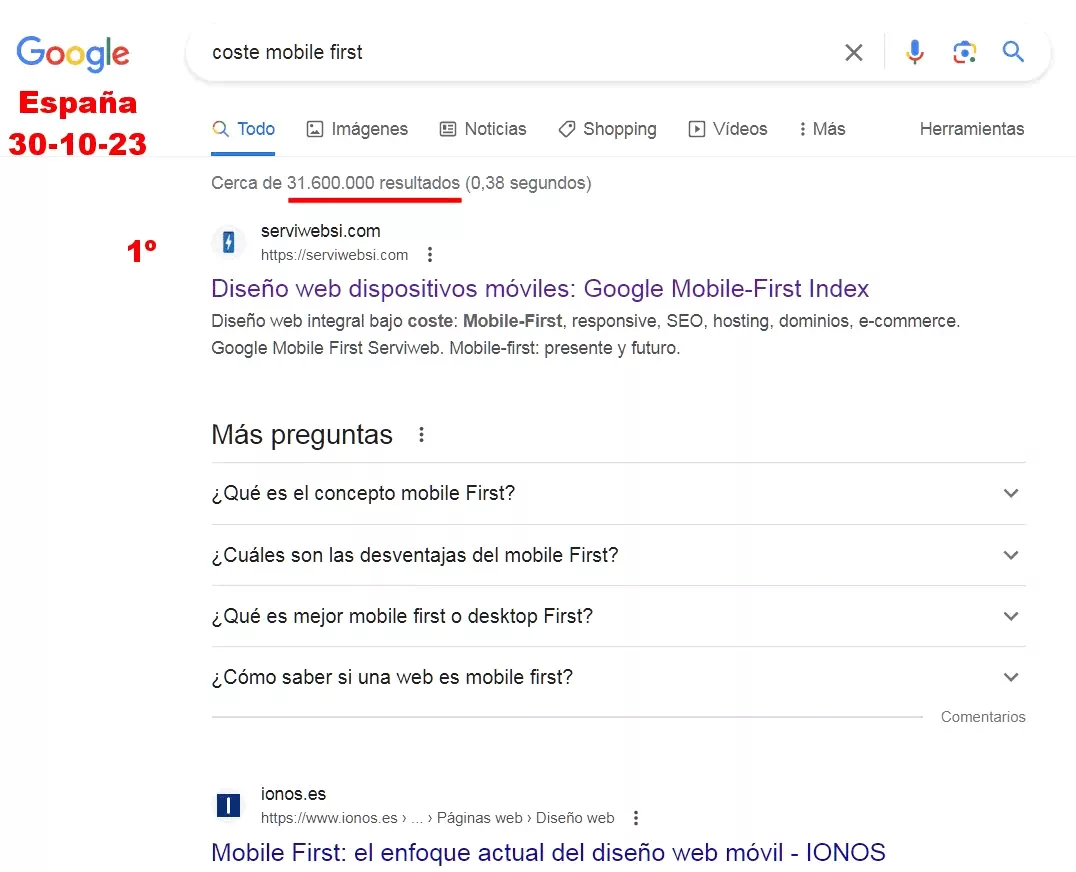The image size is (1076, 872).
Task: Open options menu next to ionos.es breadcrumb
Action: tap(636, 818)
